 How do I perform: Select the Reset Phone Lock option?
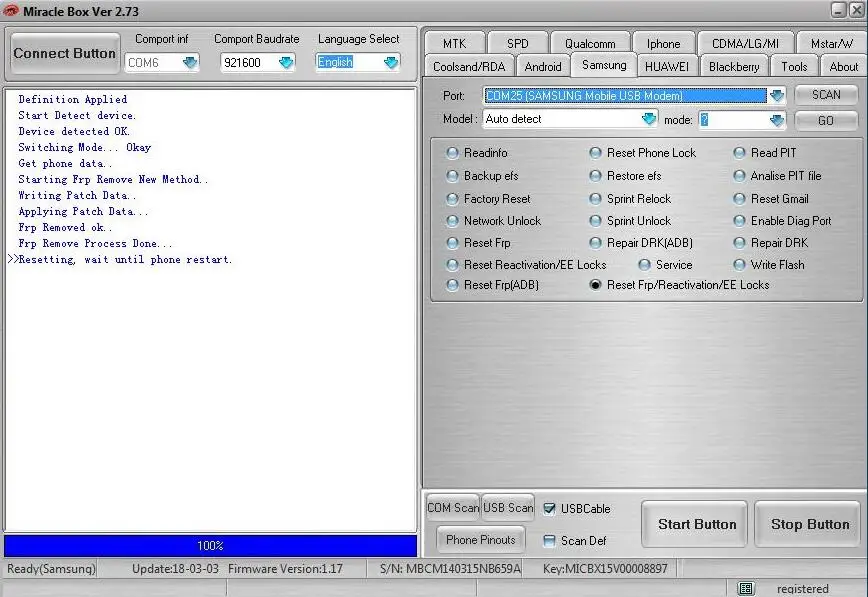595,152
